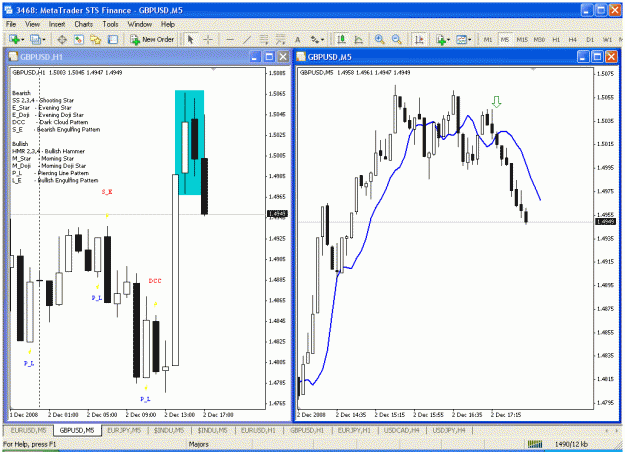Expand the New Chart dropdown arrow
The height and width of the screenshot is (452, 625).
click(x=22, y=40)
